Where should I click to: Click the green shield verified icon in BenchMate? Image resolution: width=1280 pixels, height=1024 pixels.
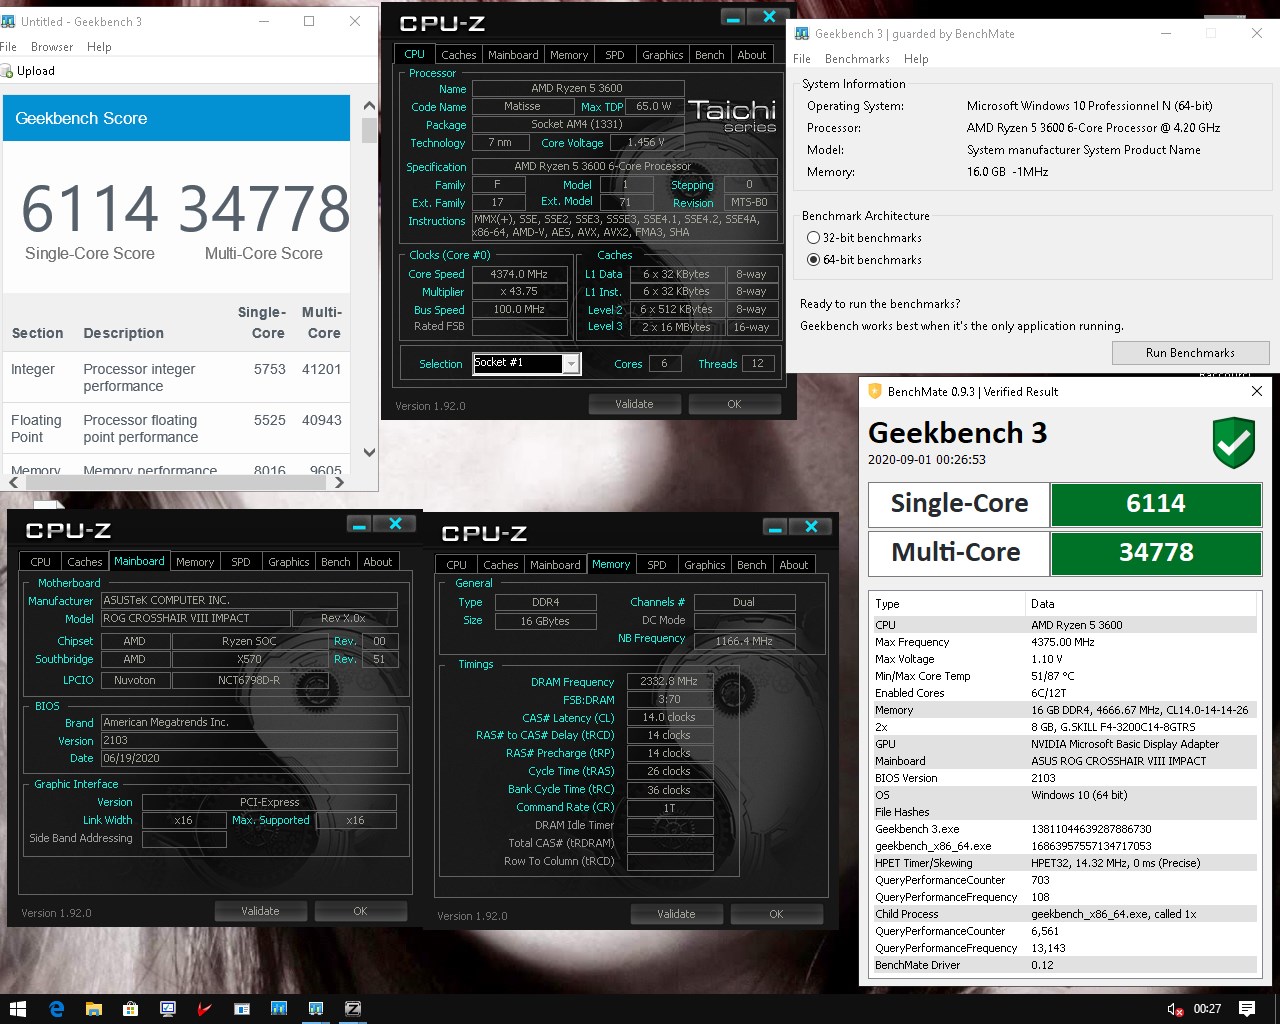tap(1233, 442)
